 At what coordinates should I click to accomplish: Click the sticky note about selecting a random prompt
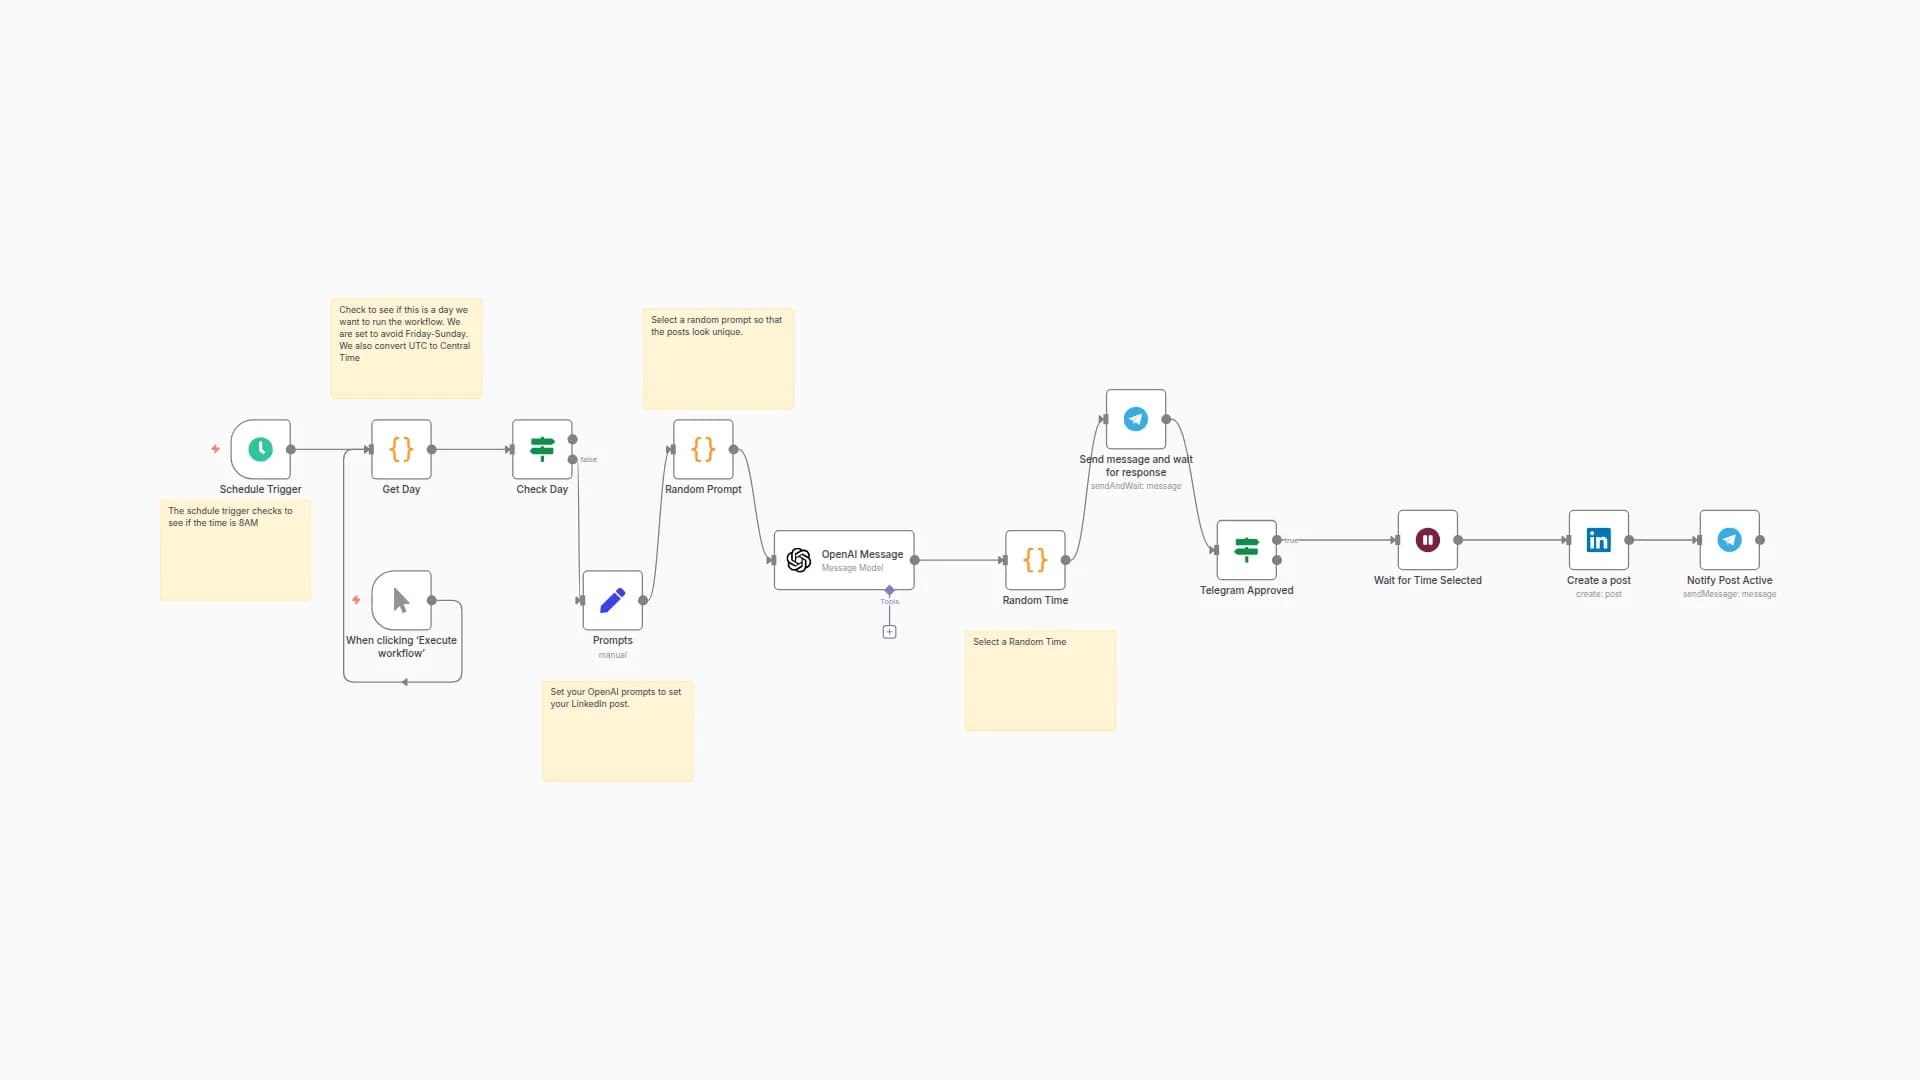[717, 358]
